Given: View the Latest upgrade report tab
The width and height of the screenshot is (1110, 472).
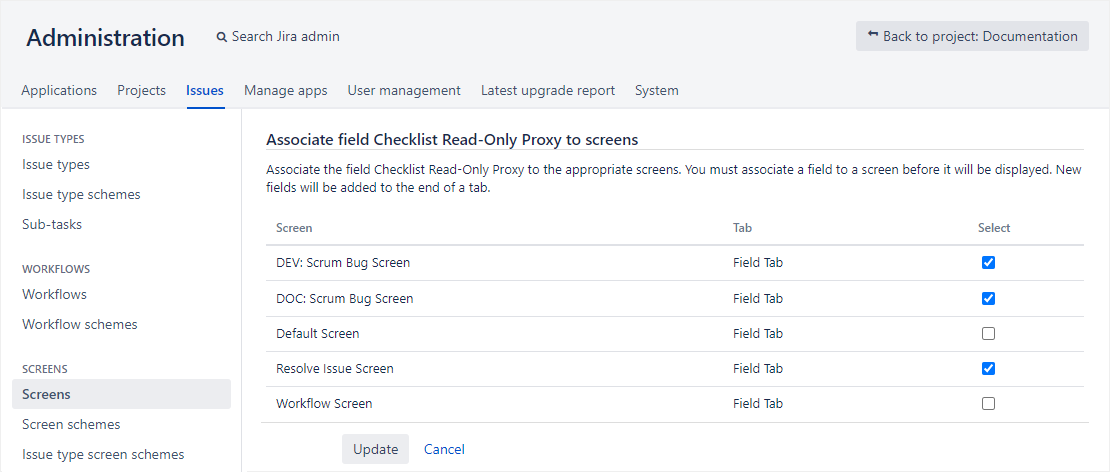Looking at the screenshot, I should [547, 90].
